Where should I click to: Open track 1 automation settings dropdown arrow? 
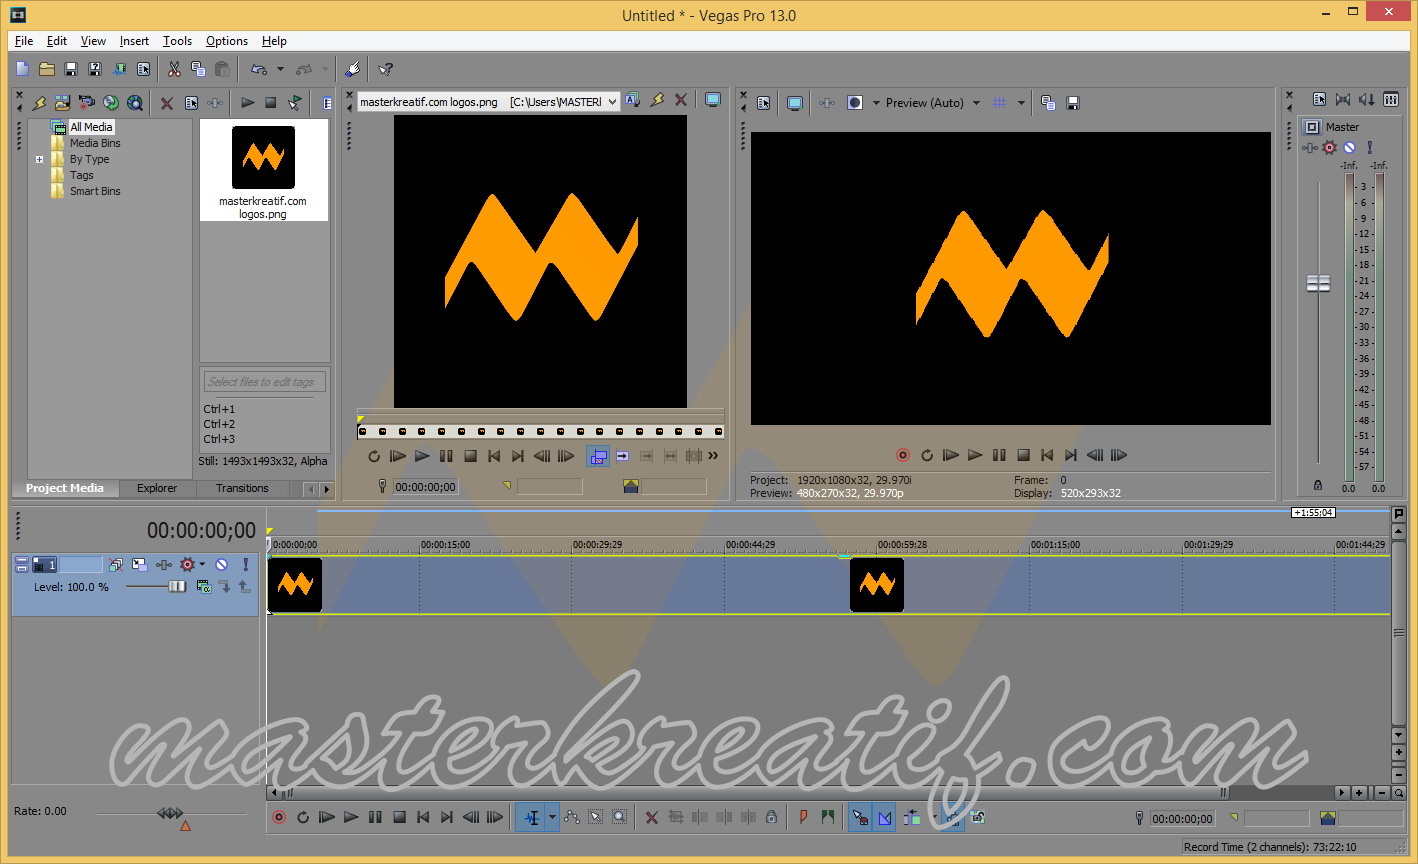[202, 565]
